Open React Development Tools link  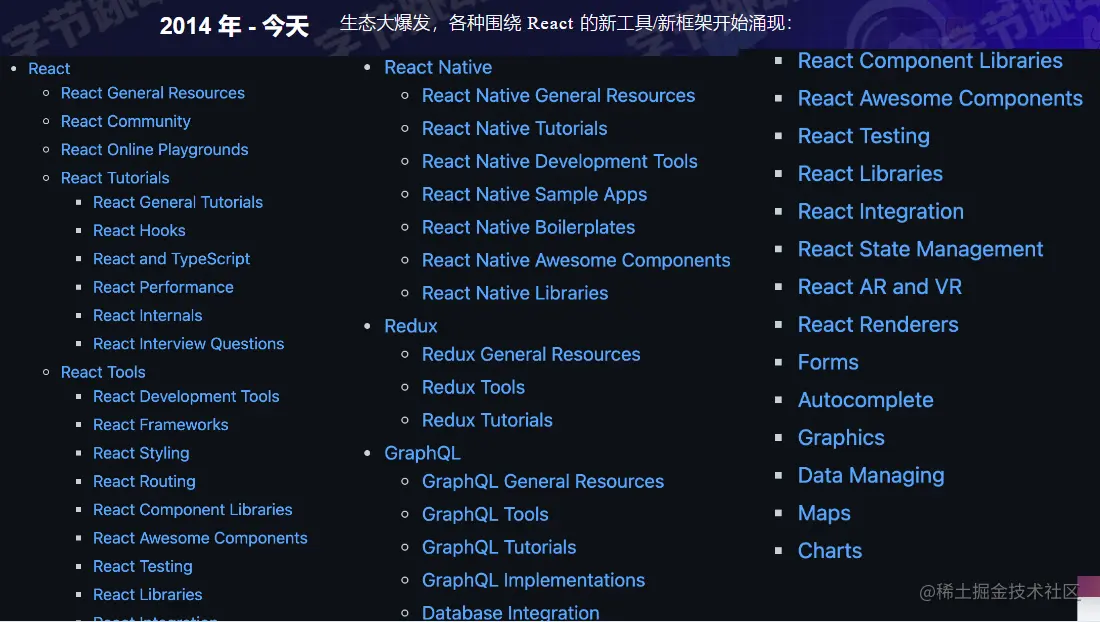[187, 397]
